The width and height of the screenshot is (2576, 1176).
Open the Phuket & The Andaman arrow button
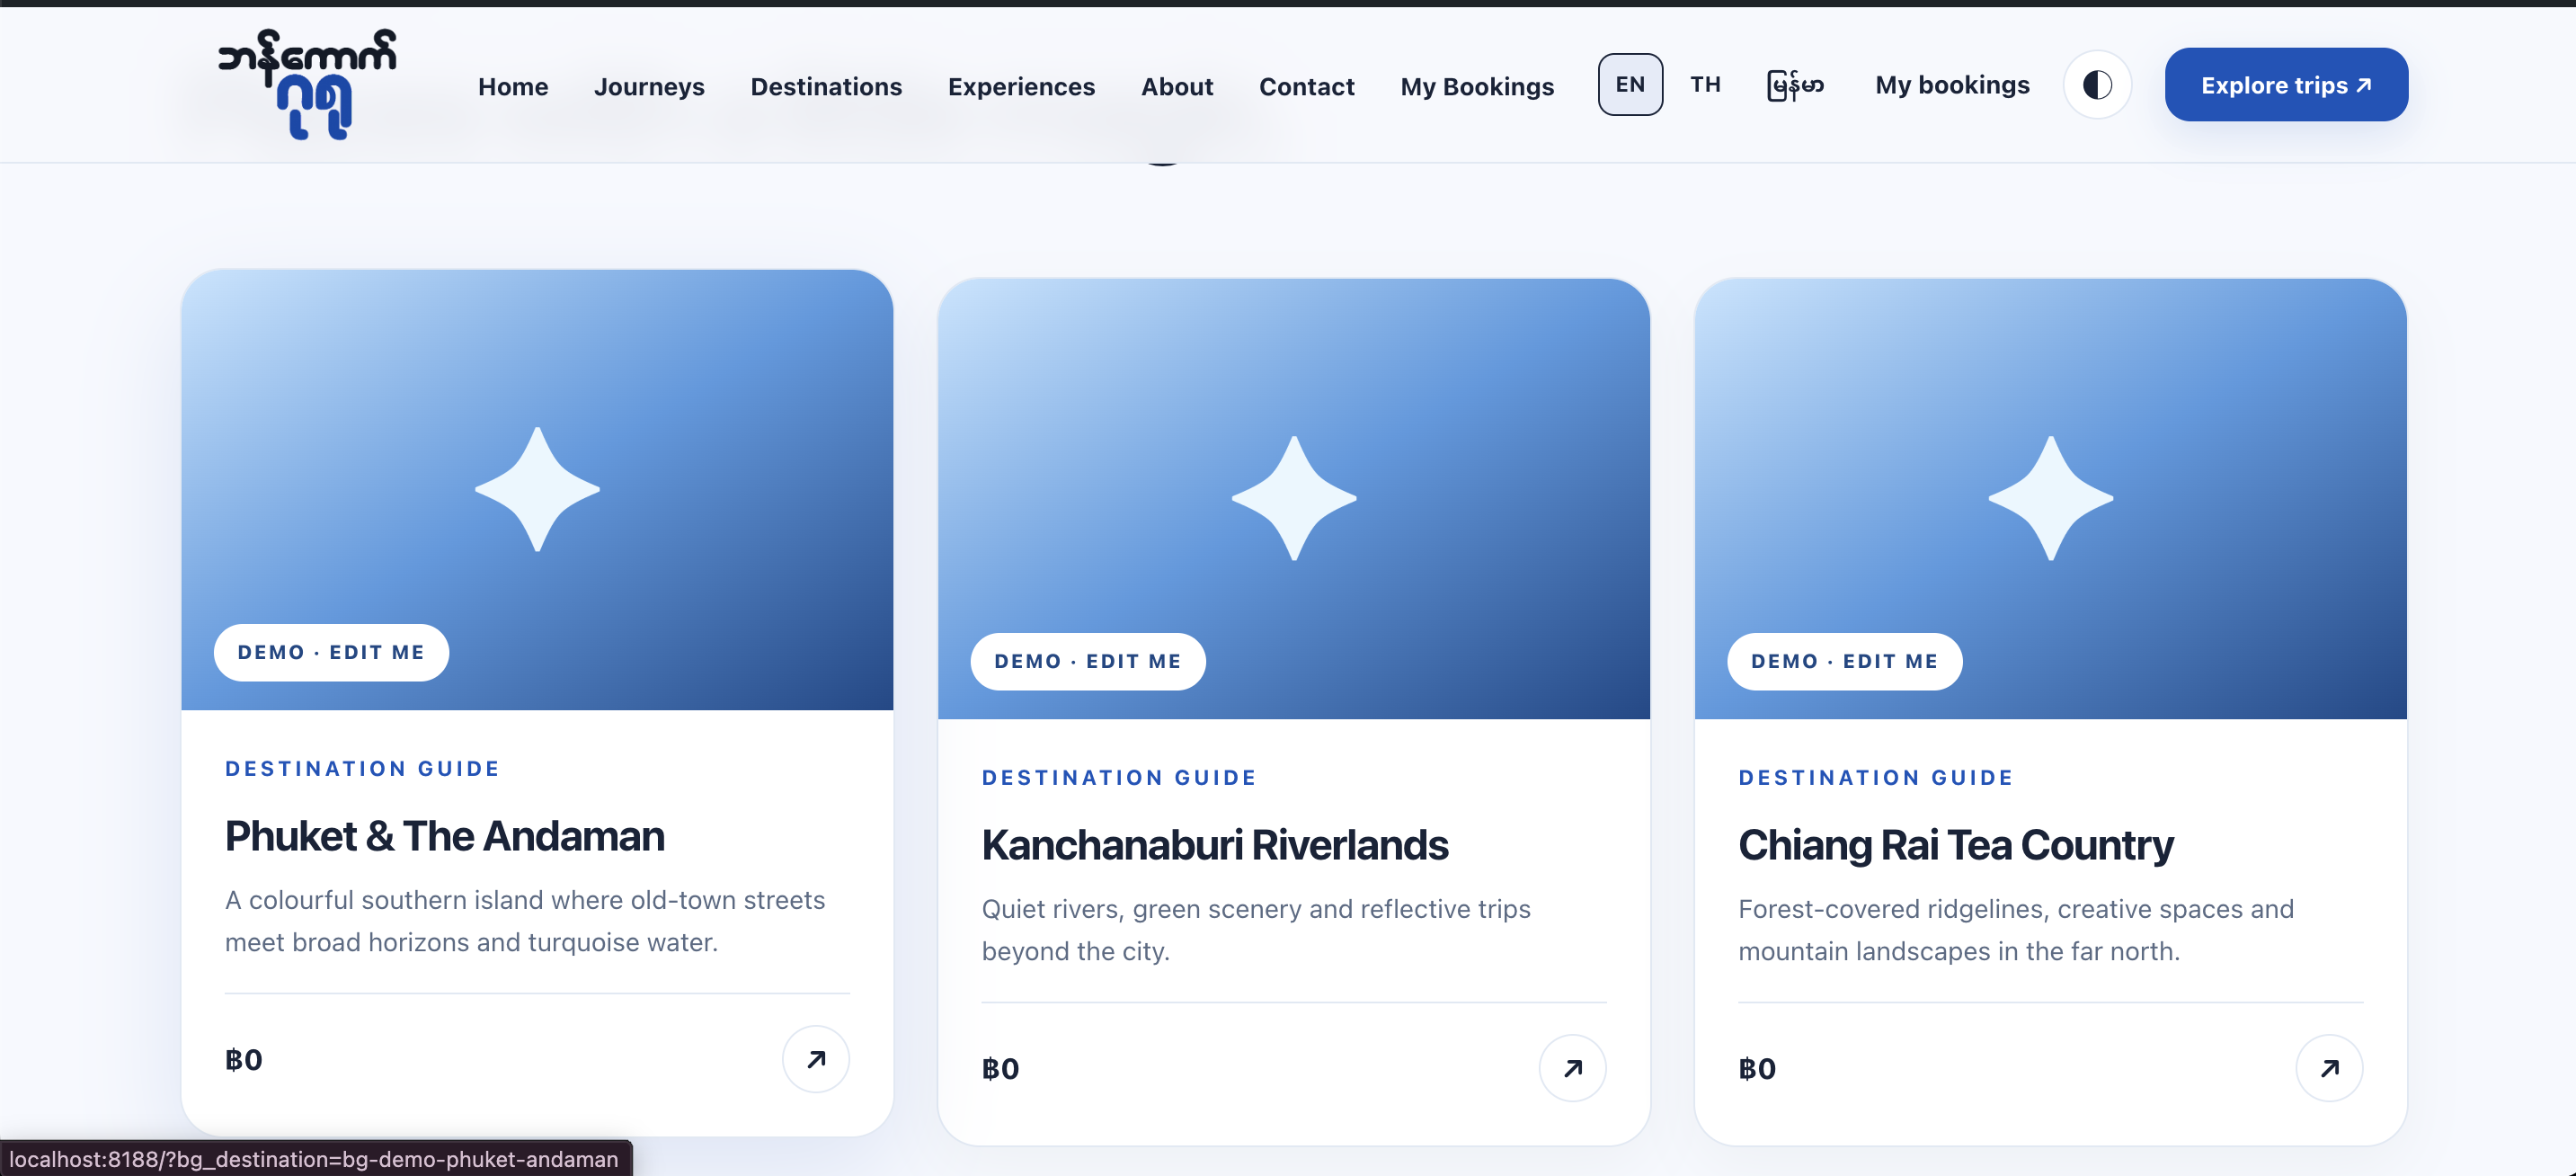click(816, 1059)
